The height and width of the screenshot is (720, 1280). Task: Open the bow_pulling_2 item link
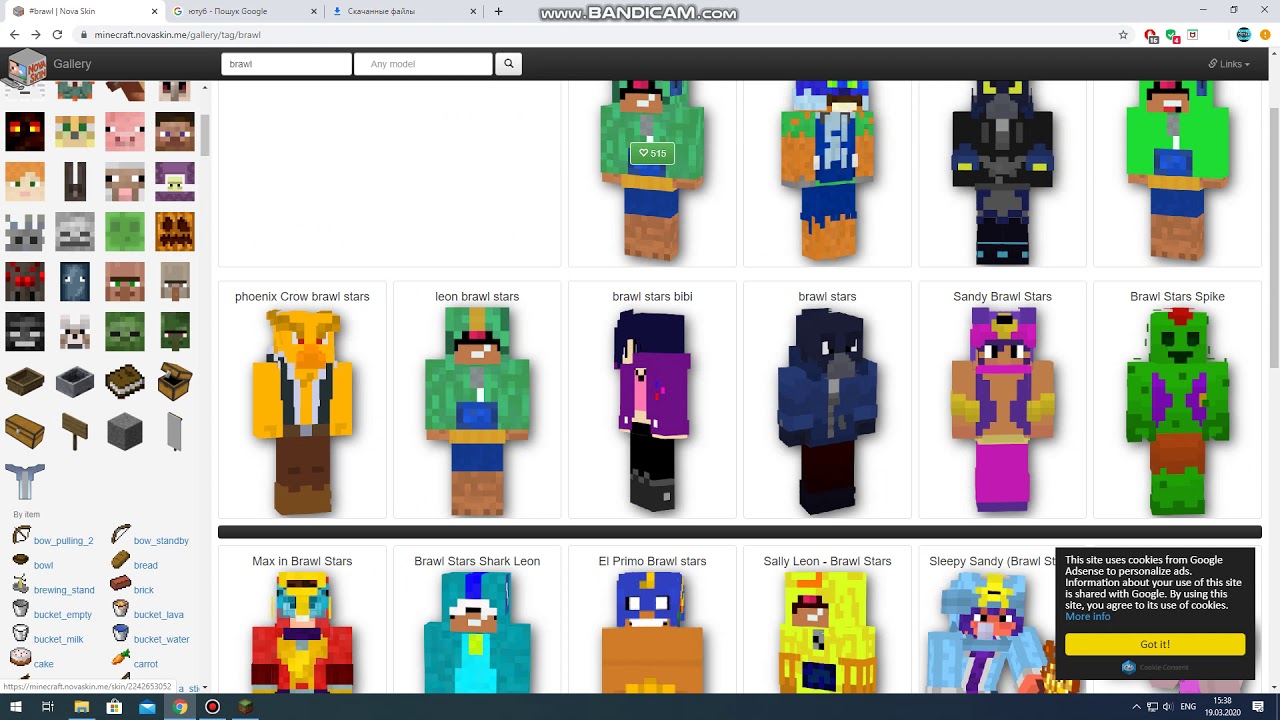tap(63, 541)
